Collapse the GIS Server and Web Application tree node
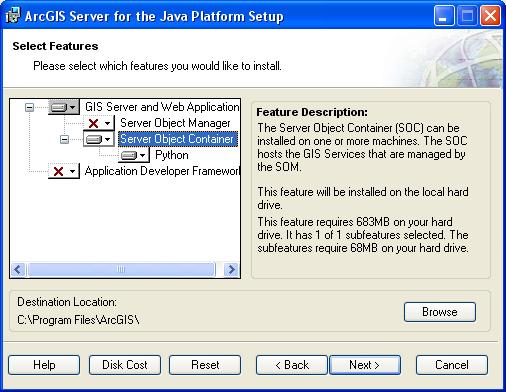506x392 pixels. tap(29, 107)
